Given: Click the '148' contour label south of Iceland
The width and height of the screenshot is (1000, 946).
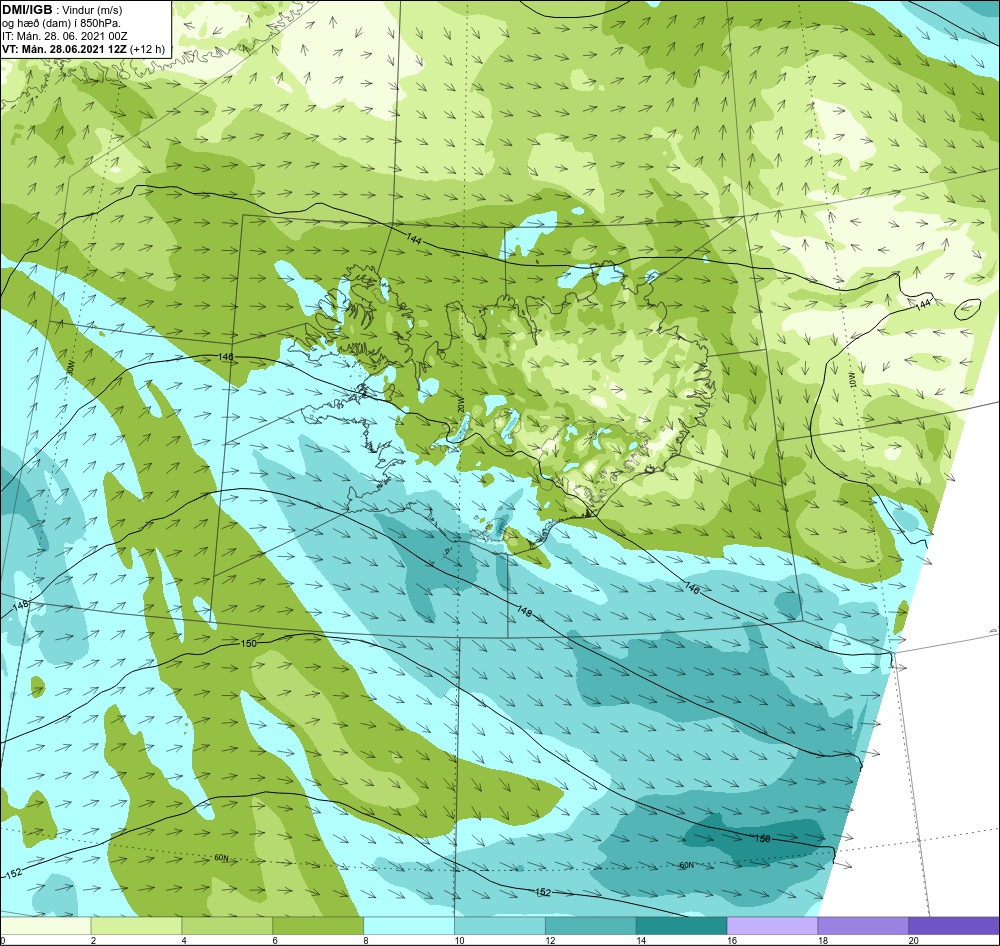Looking at the screenshot, I should coord(524,611).
